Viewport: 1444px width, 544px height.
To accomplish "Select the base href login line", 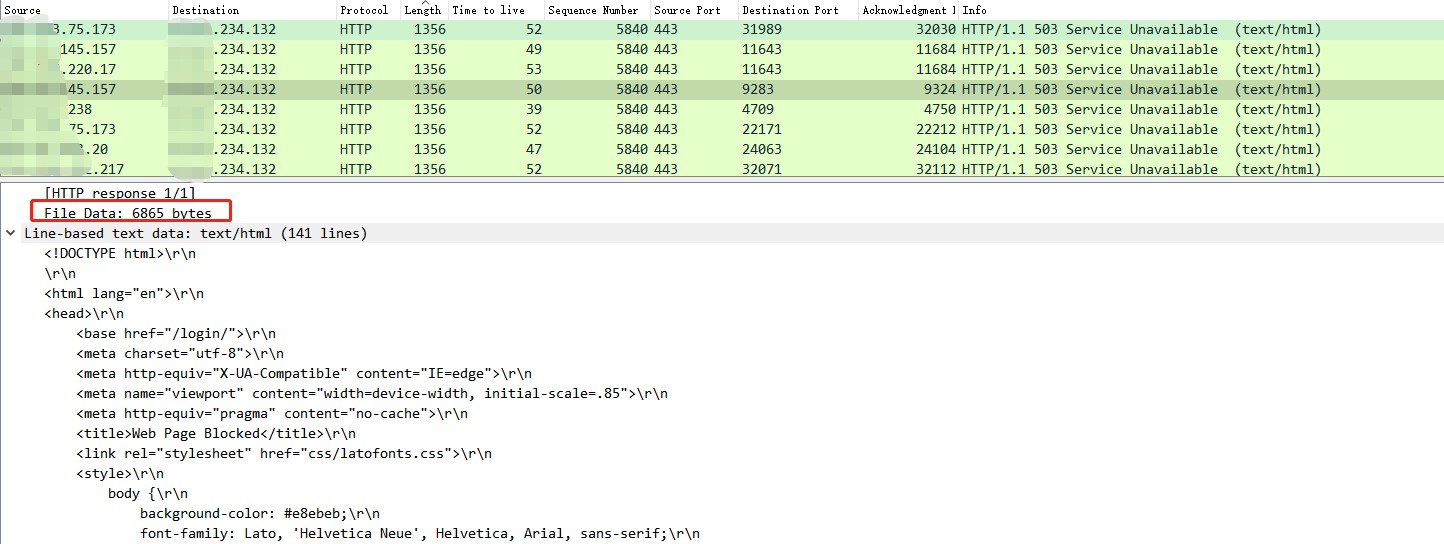I will click(175, 333).
